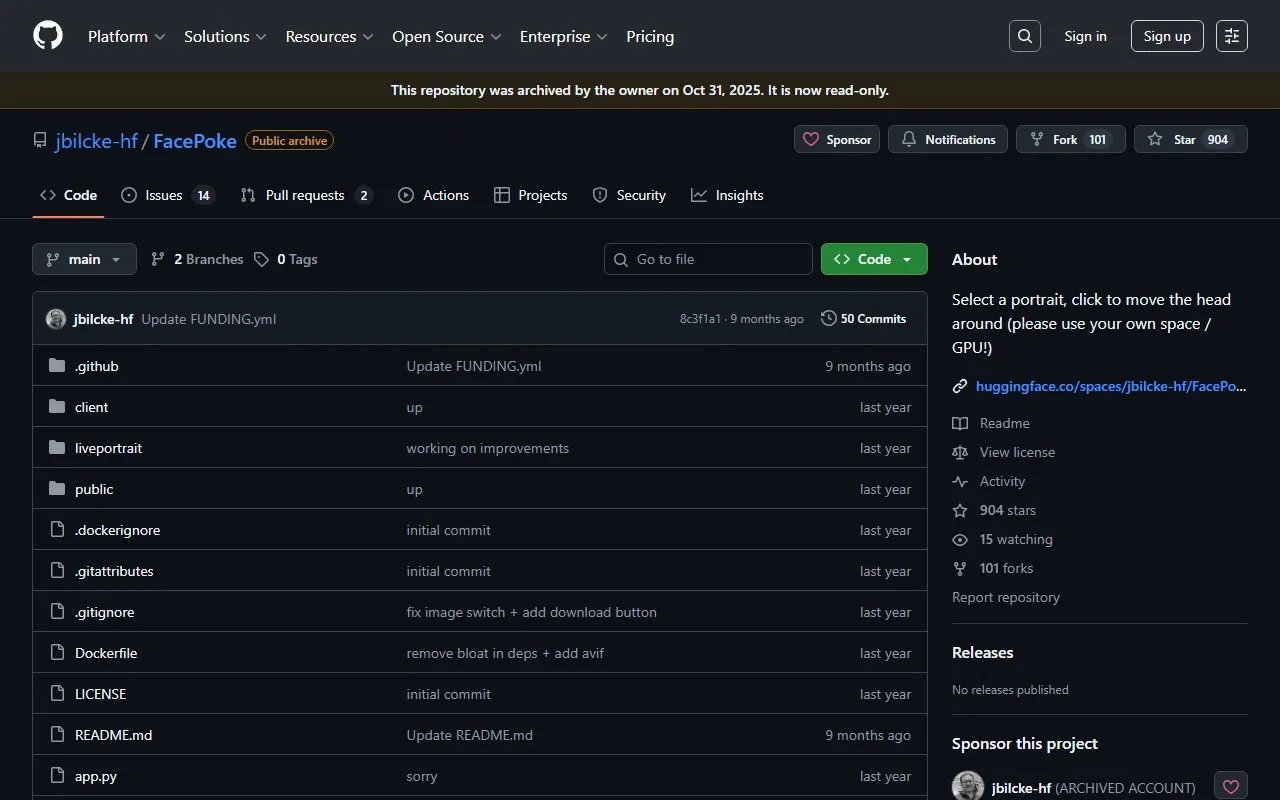Click the appearance settings sliders icon
1280x800 pixels.
1232,36
